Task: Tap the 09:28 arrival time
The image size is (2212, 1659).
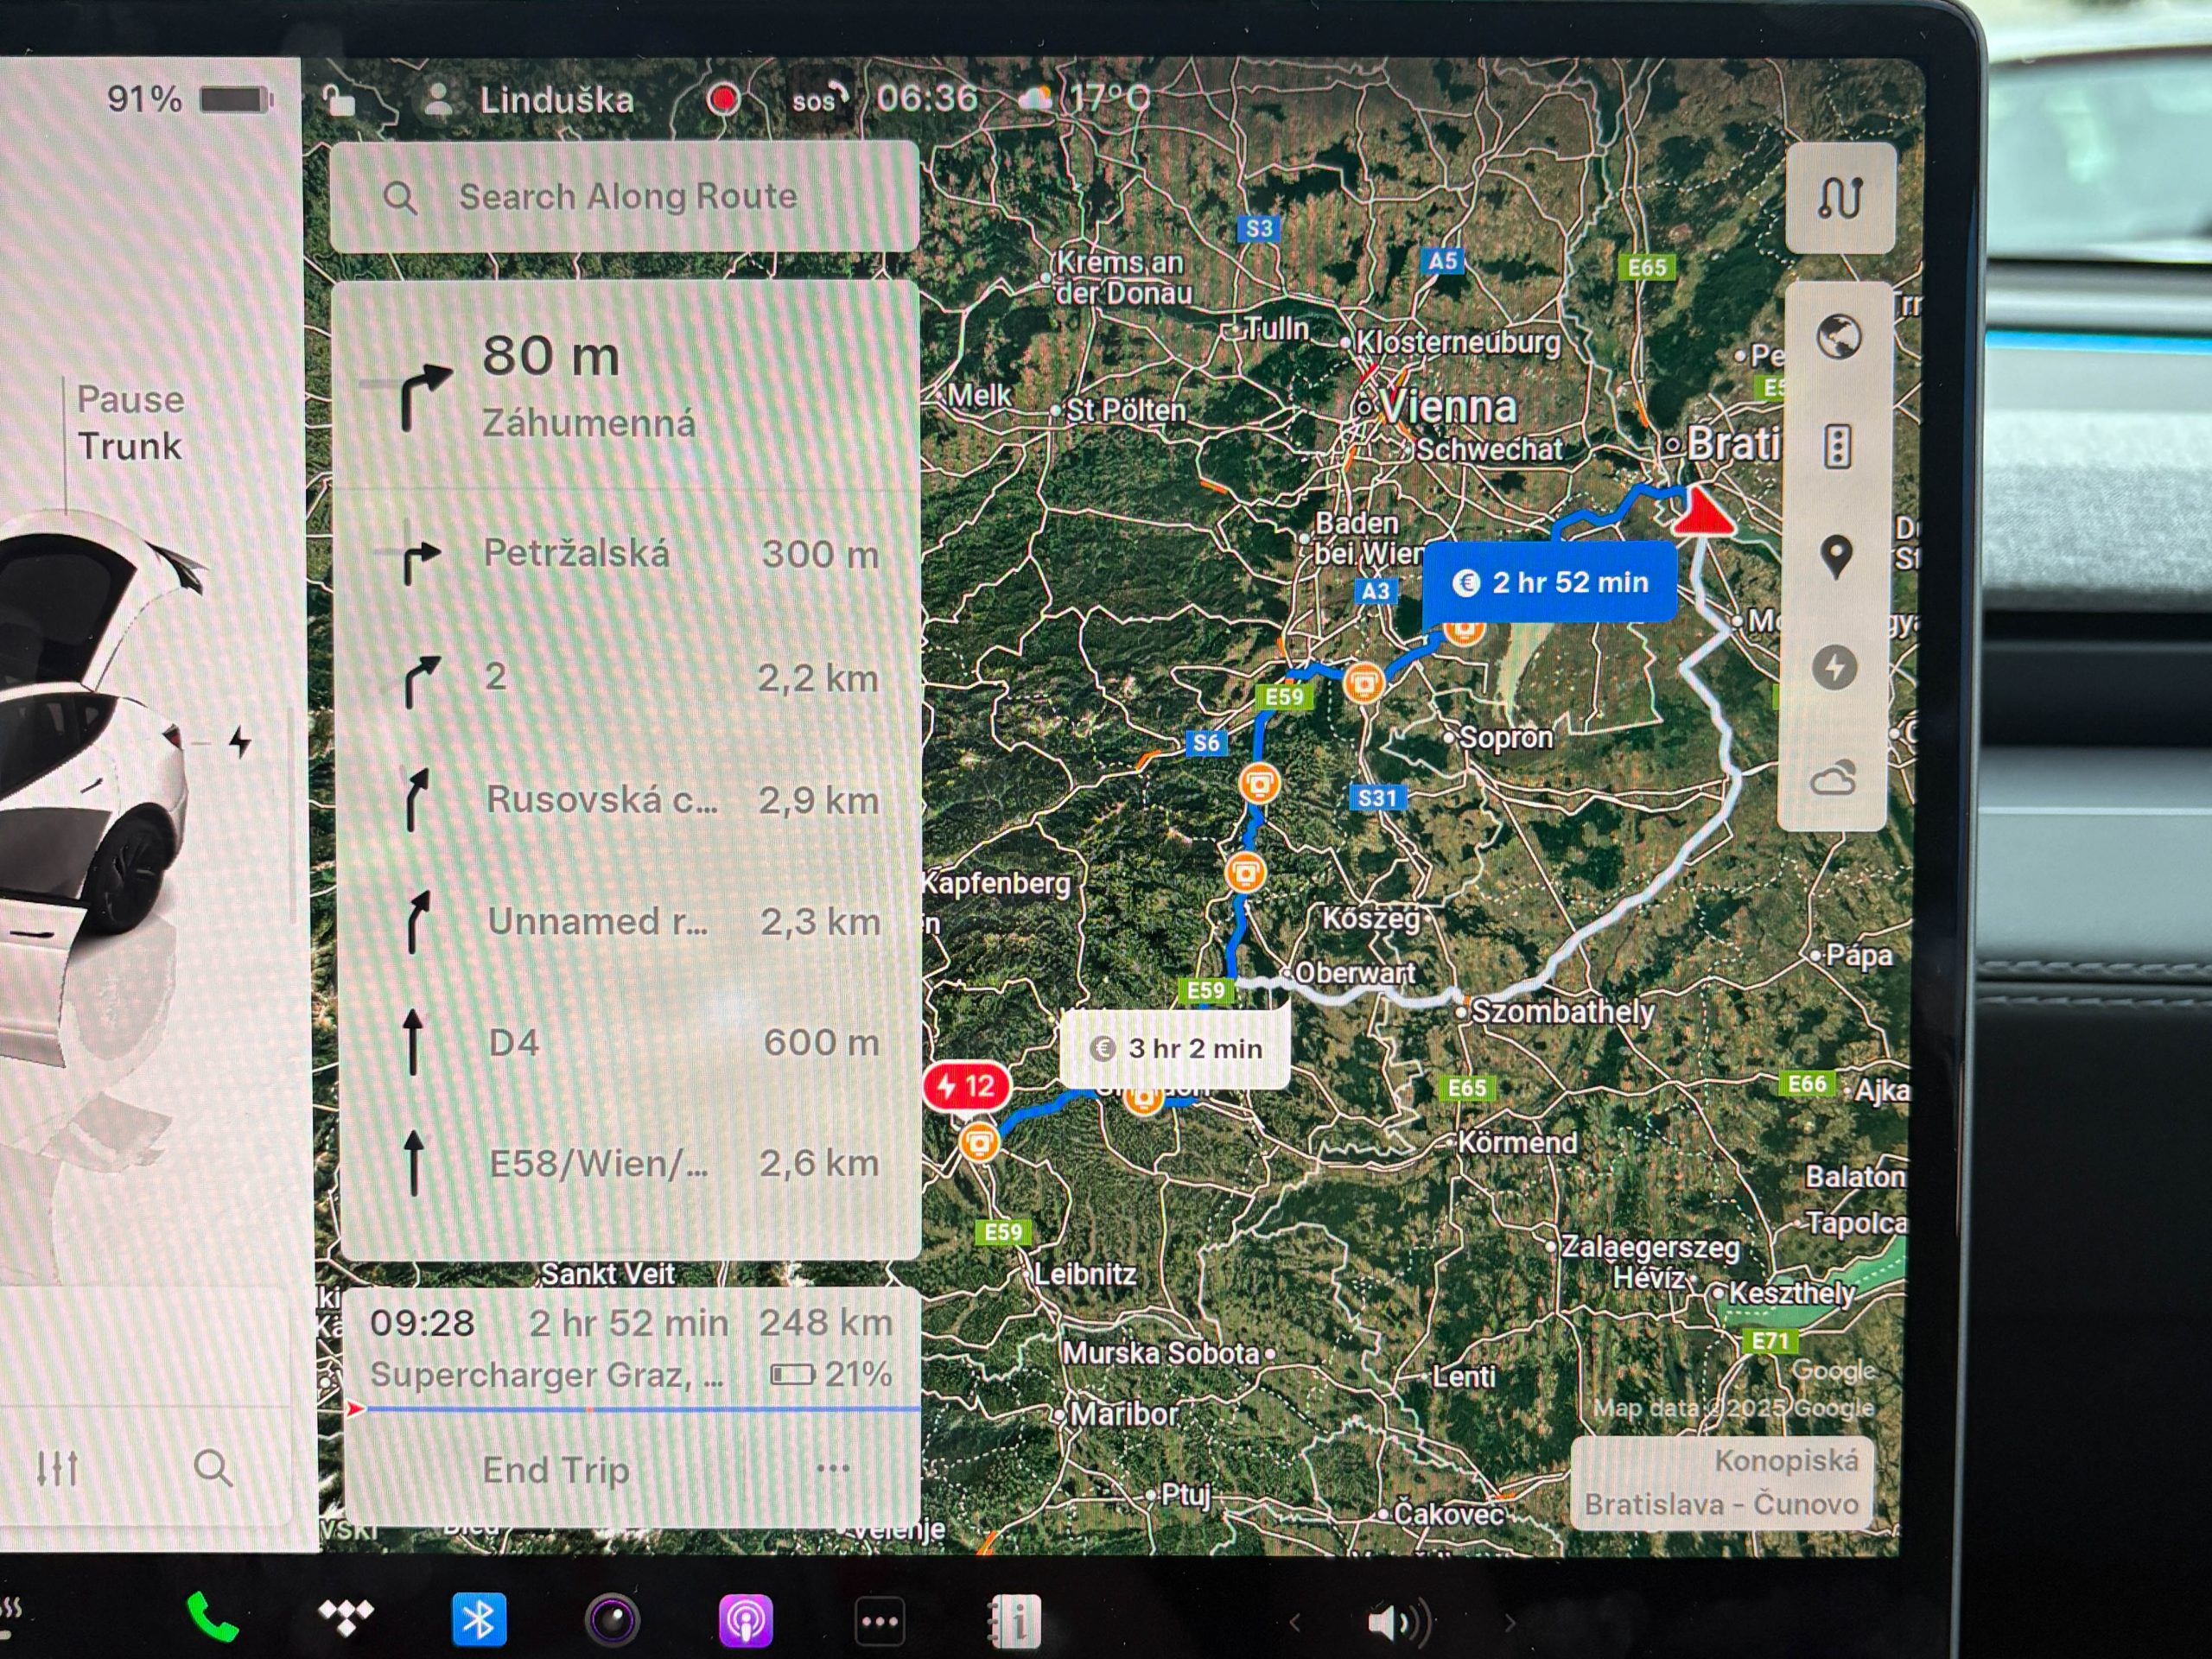Action: tap(422, 1323)
